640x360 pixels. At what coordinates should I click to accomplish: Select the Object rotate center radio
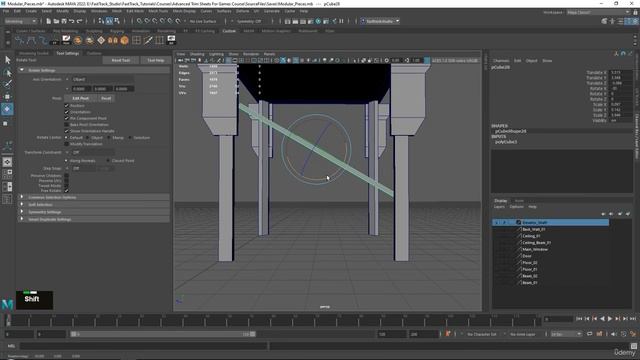[x=88, y=138]
